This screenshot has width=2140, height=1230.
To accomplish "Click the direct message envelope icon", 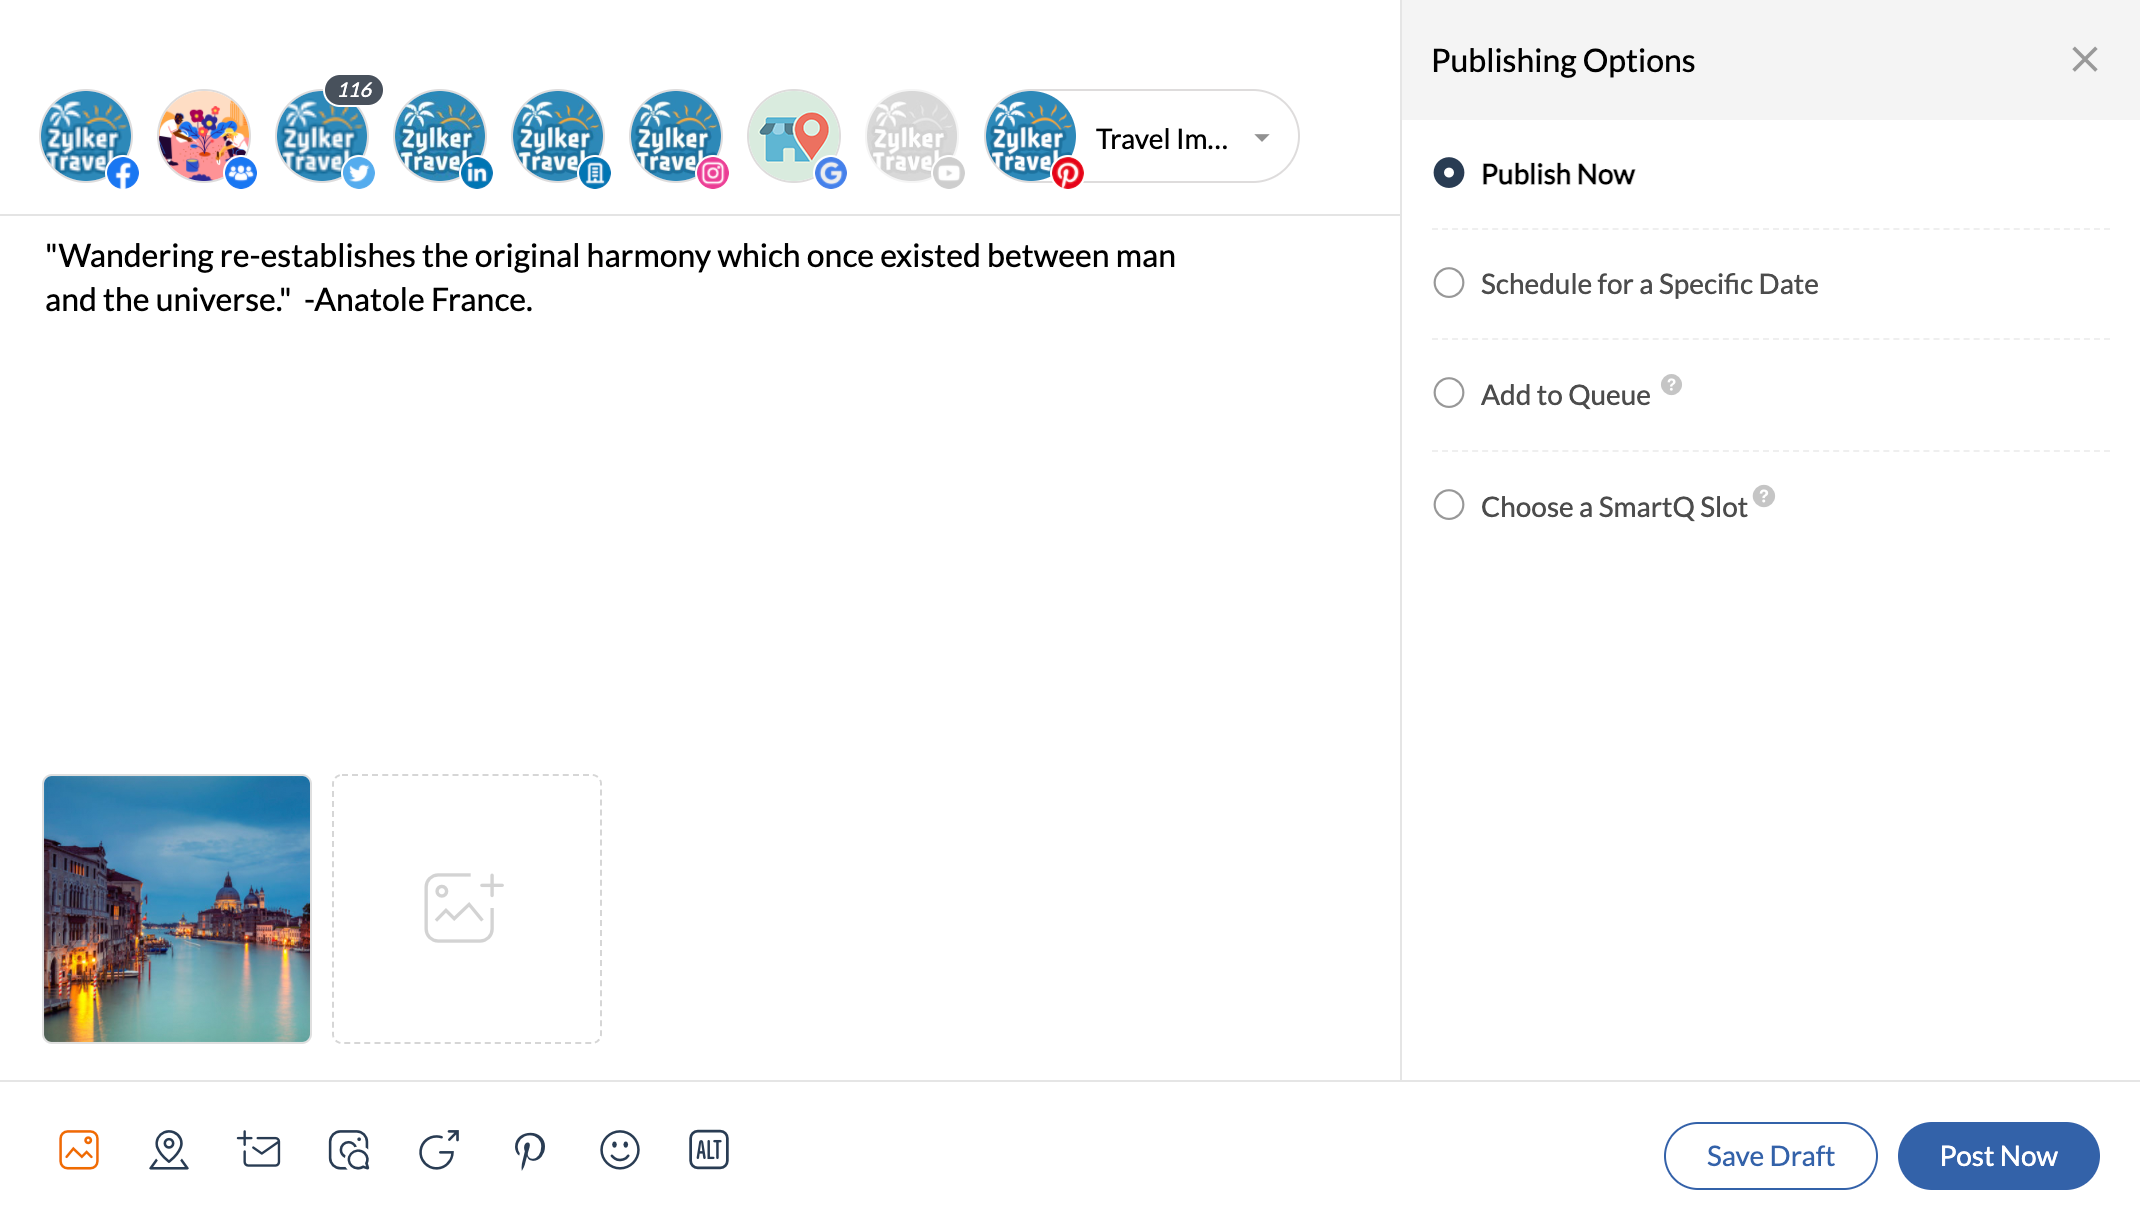I will (259, 1151).
